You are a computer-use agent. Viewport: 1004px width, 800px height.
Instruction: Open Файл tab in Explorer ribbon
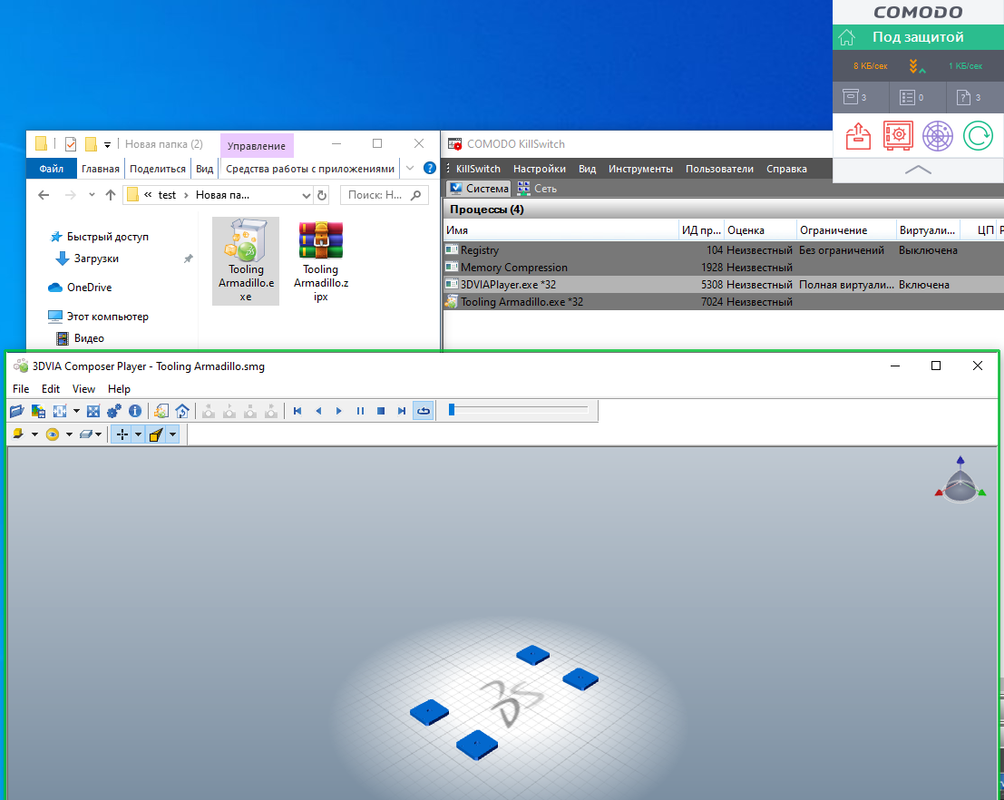[x=51, y=168]
